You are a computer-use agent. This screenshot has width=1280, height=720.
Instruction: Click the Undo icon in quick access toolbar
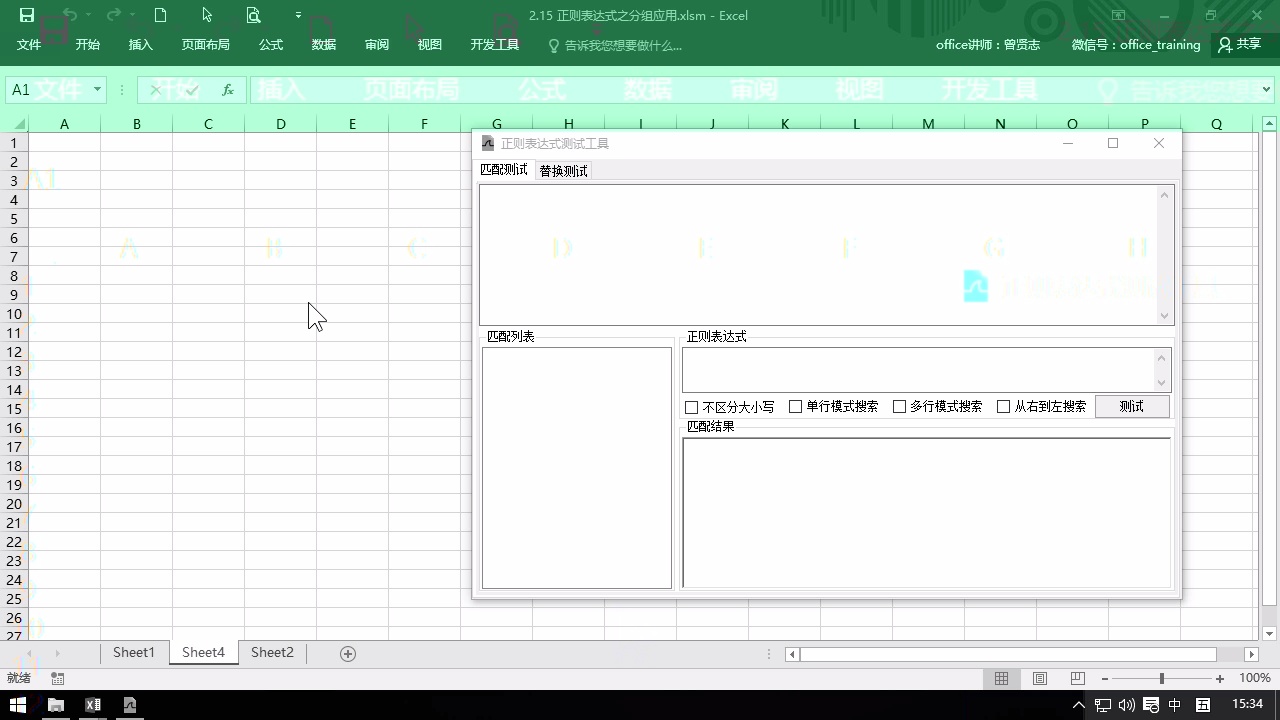pyautogui.click(x=69, y=15)
